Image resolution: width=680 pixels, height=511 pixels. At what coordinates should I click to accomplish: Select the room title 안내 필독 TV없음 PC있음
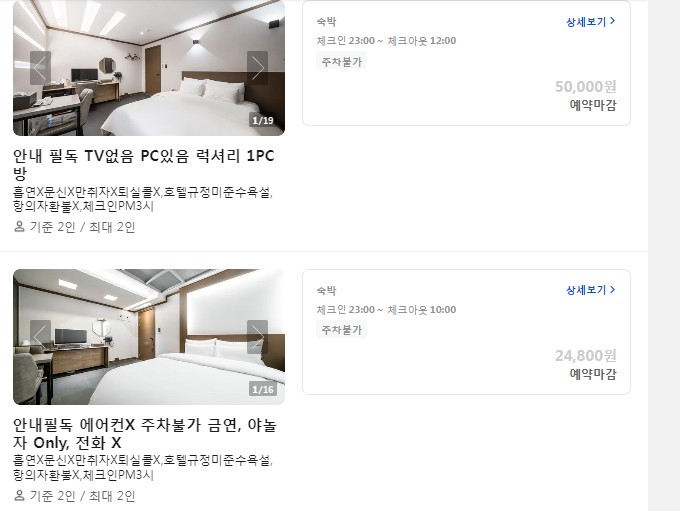point(144,164)
